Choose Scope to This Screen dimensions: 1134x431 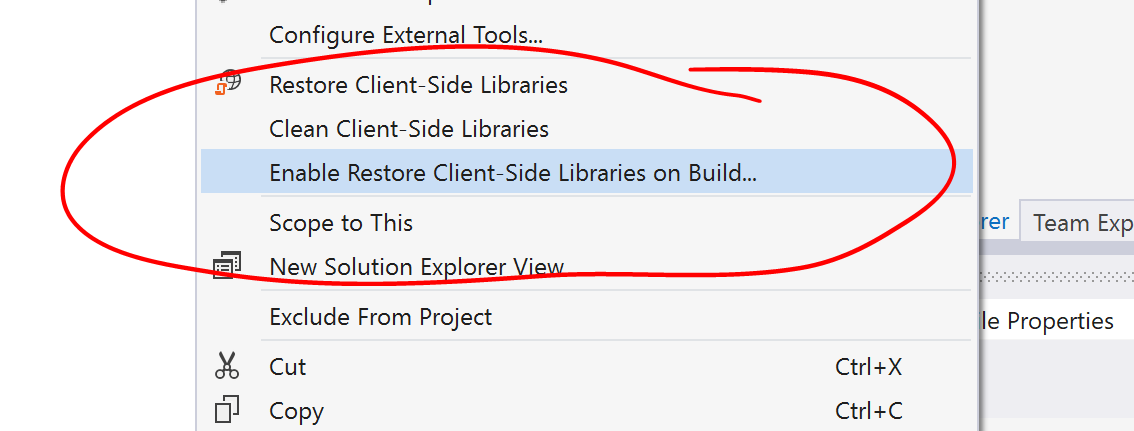pyautogui.click(x=341, y=223)
